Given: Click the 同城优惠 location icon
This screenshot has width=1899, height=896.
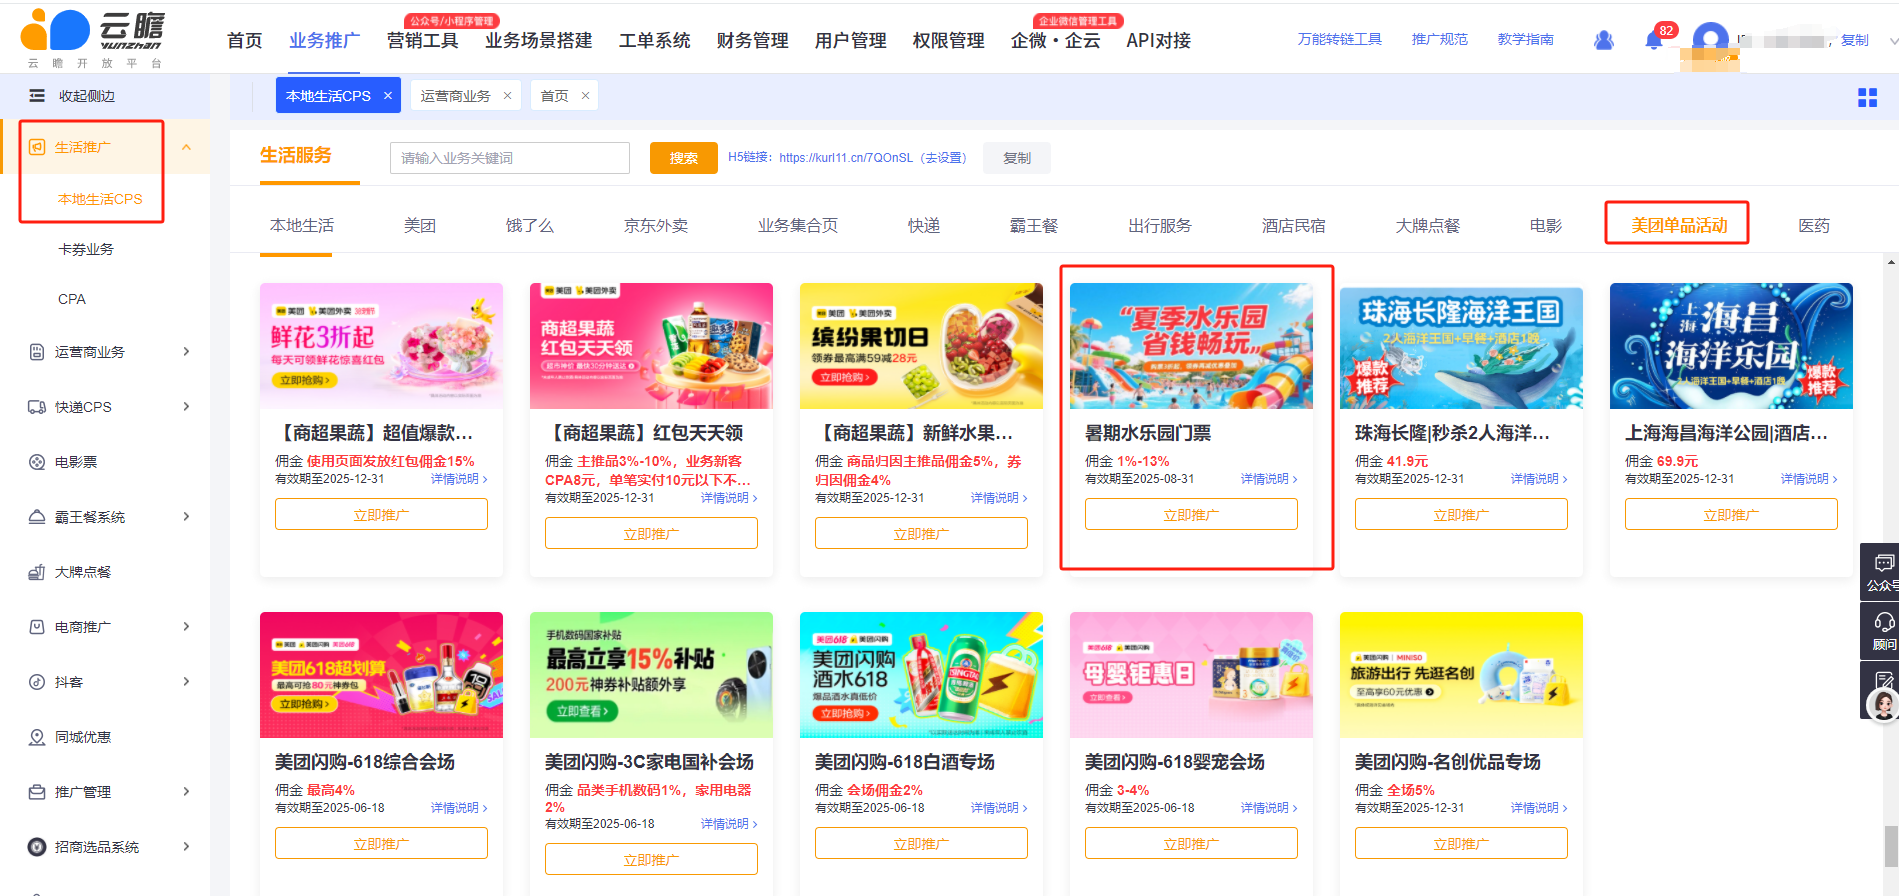Looking at the screenshot, I should (37, 737).
